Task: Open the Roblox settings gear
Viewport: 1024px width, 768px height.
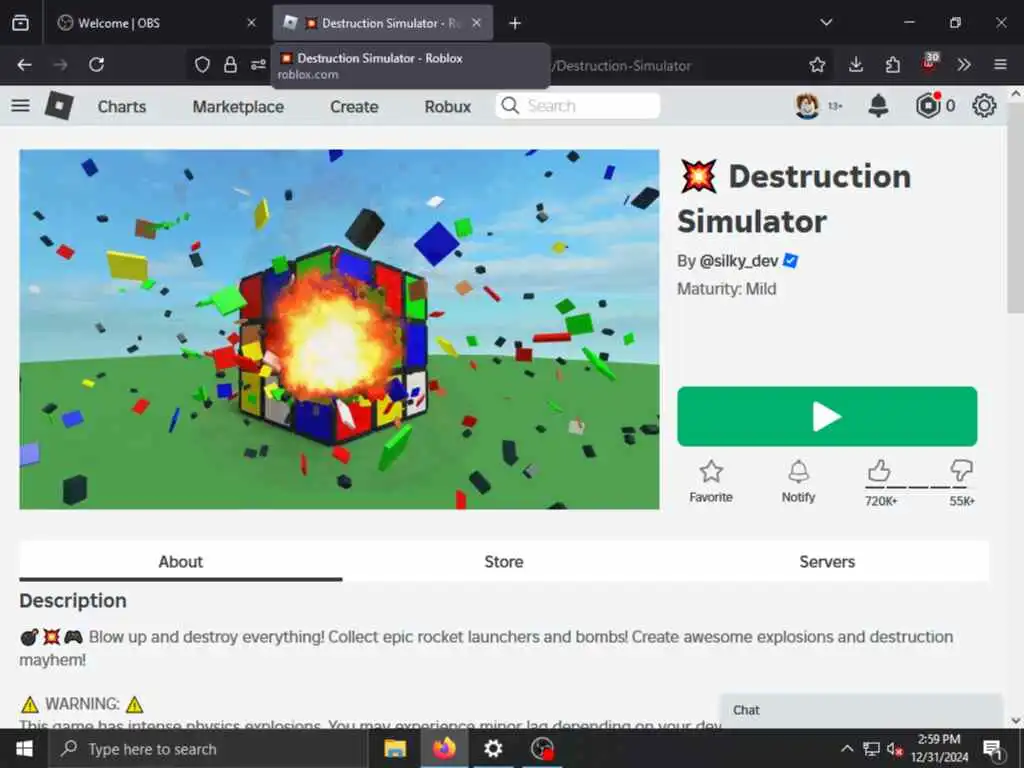Action: pos(984,105)
